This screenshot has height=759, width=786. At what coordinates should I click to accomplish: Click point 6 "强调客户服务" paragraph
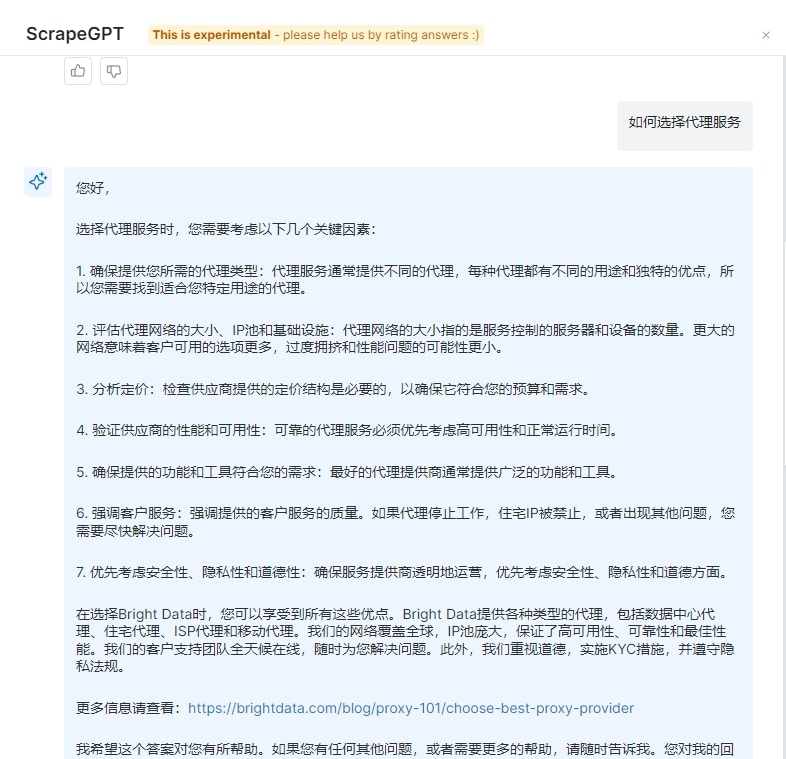pos(405,522)
